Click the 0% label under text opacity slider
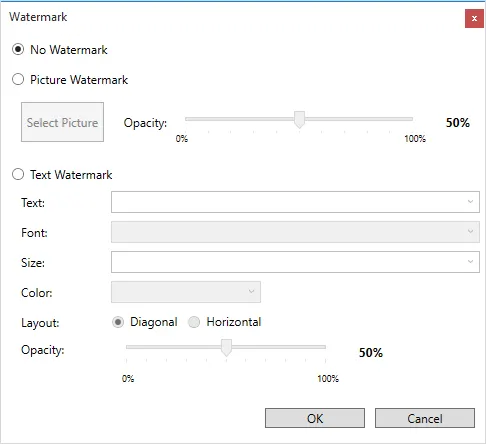The width and height of the screenshot is (486, 444). pyautogui.click(x=128, y=378)
